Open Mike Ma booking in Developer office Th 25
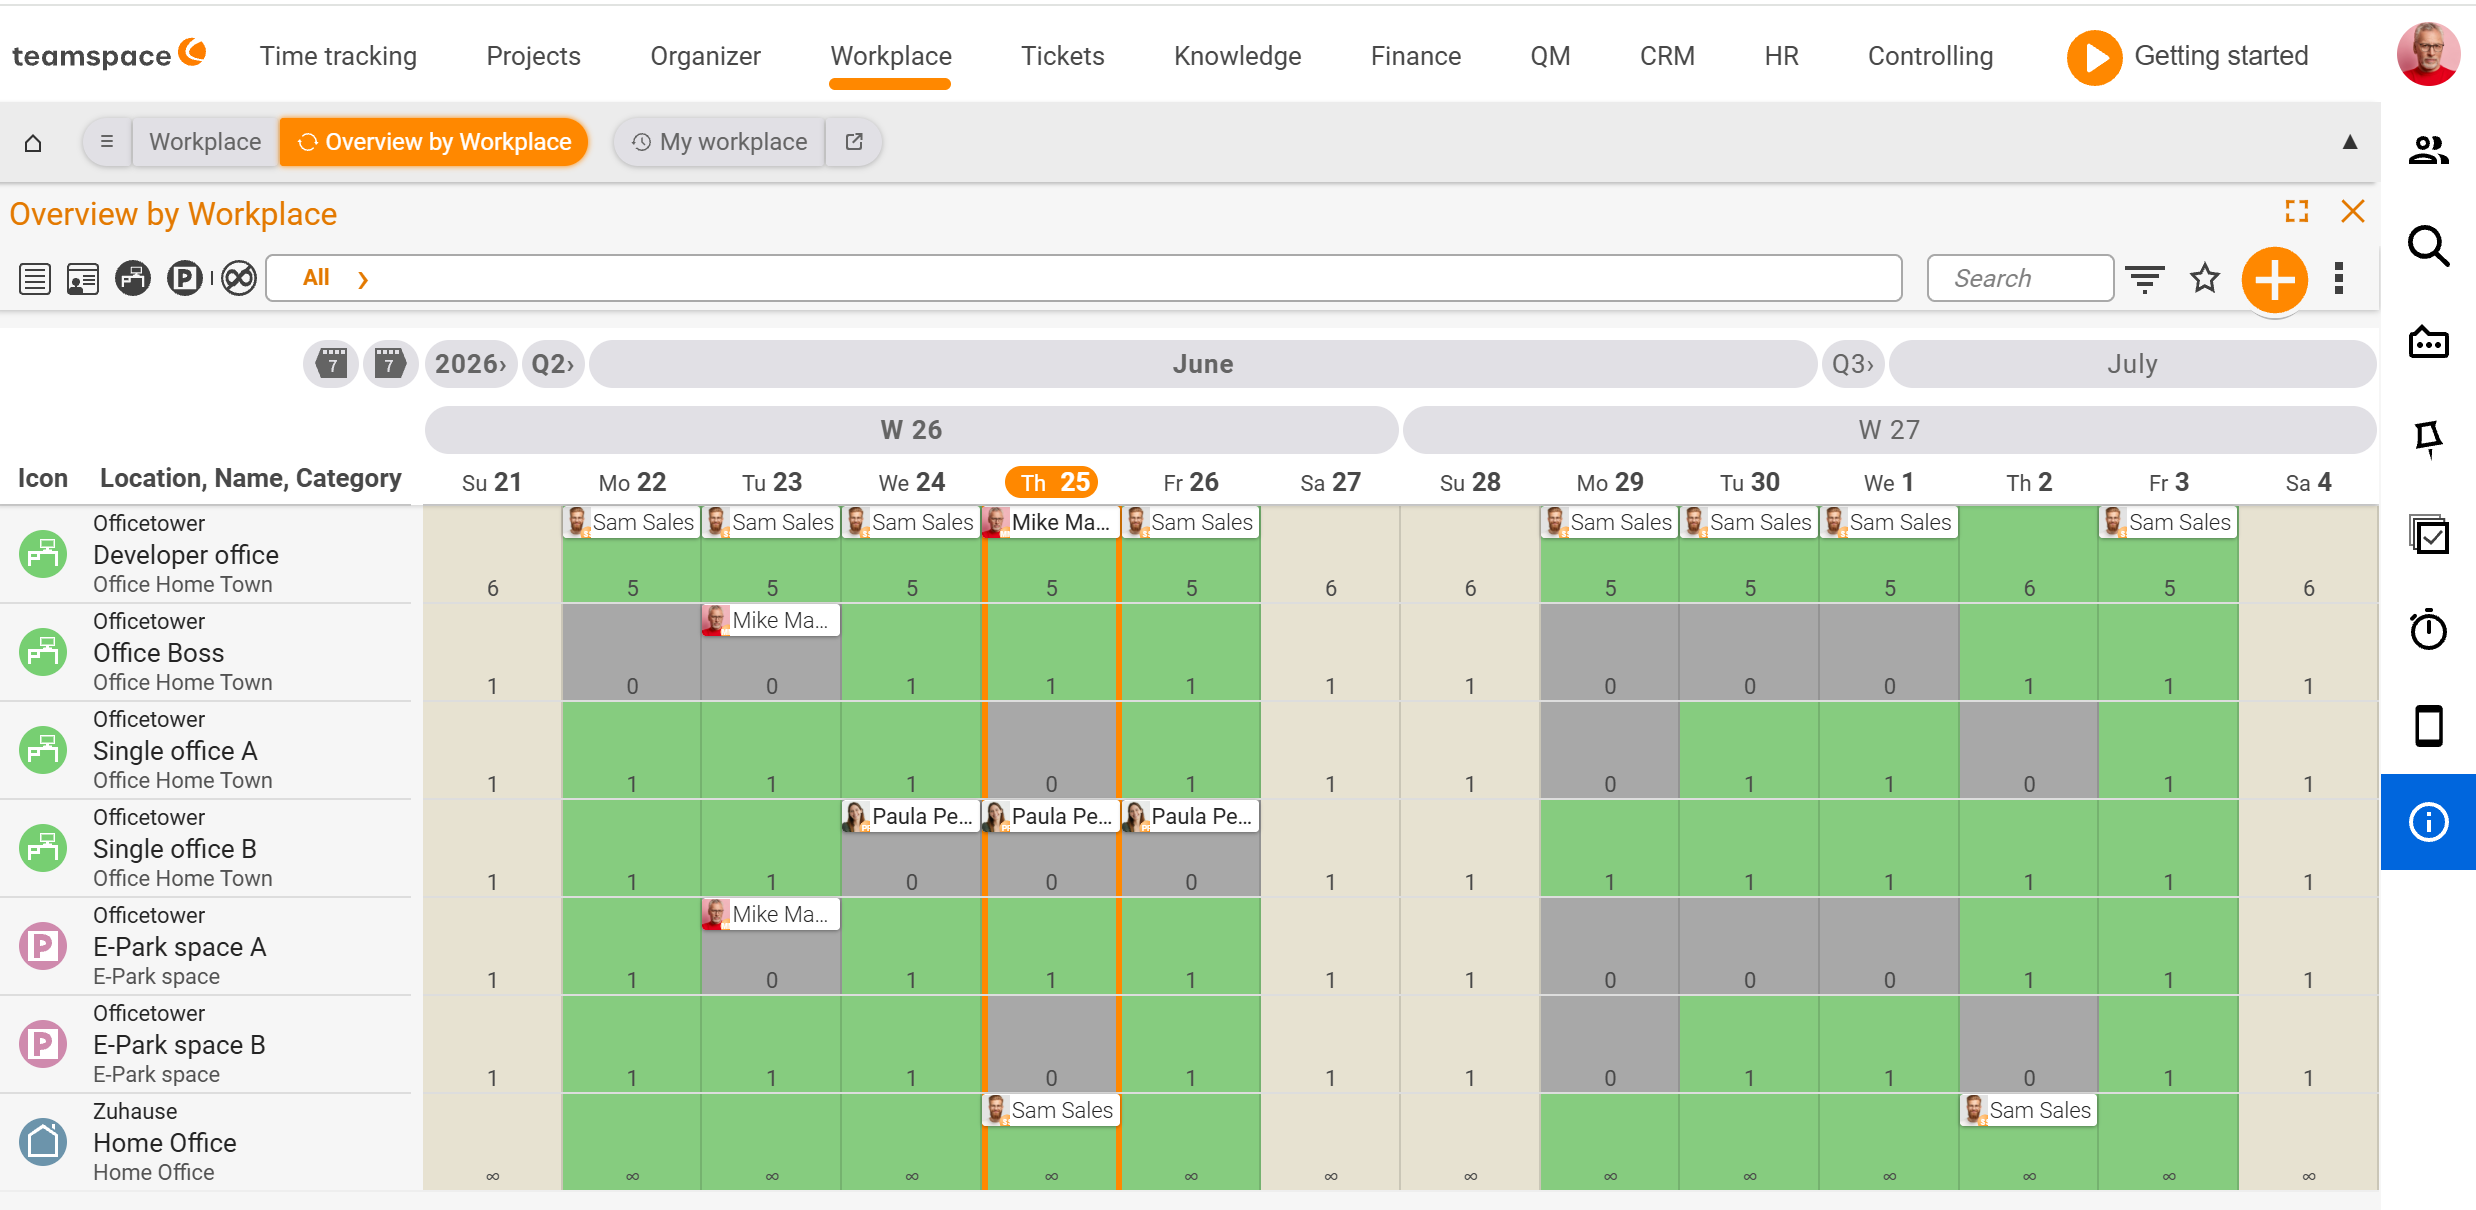The width and height of the screenshot is (2476, 1210). point(1051,522)
